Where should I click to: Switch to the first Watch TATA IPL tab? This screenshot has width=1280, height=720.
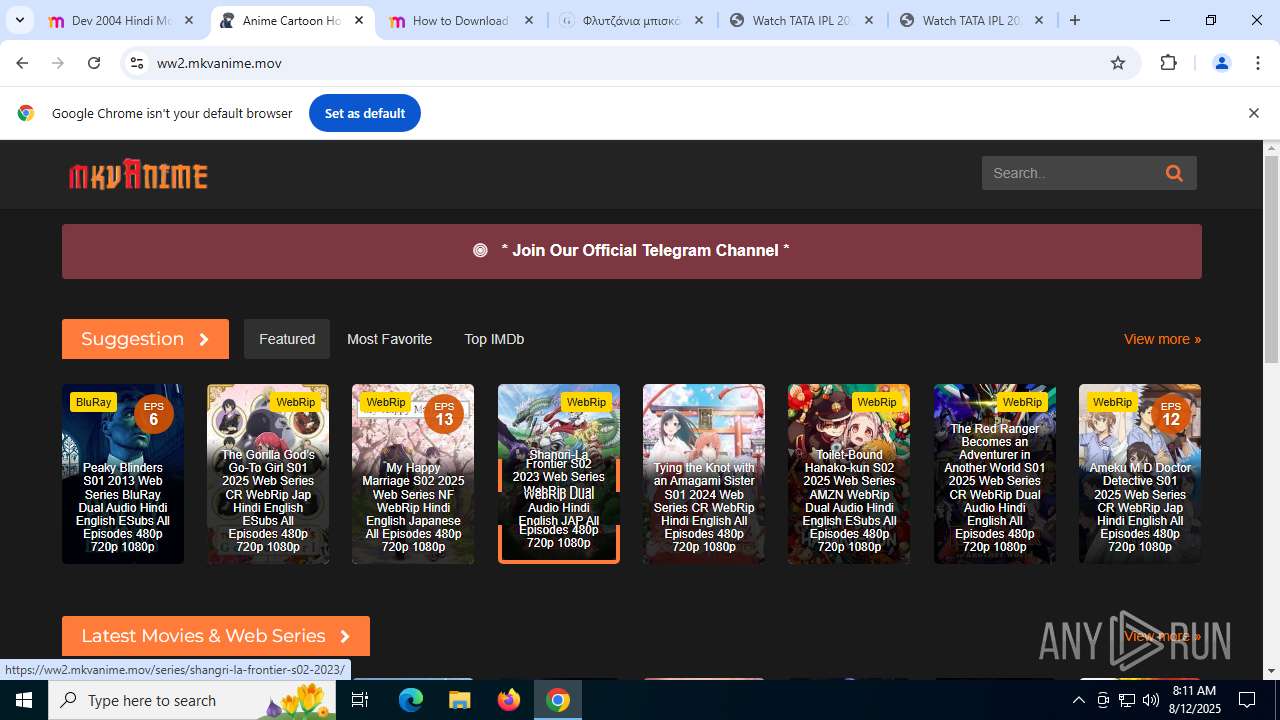(x=802, y=20)
